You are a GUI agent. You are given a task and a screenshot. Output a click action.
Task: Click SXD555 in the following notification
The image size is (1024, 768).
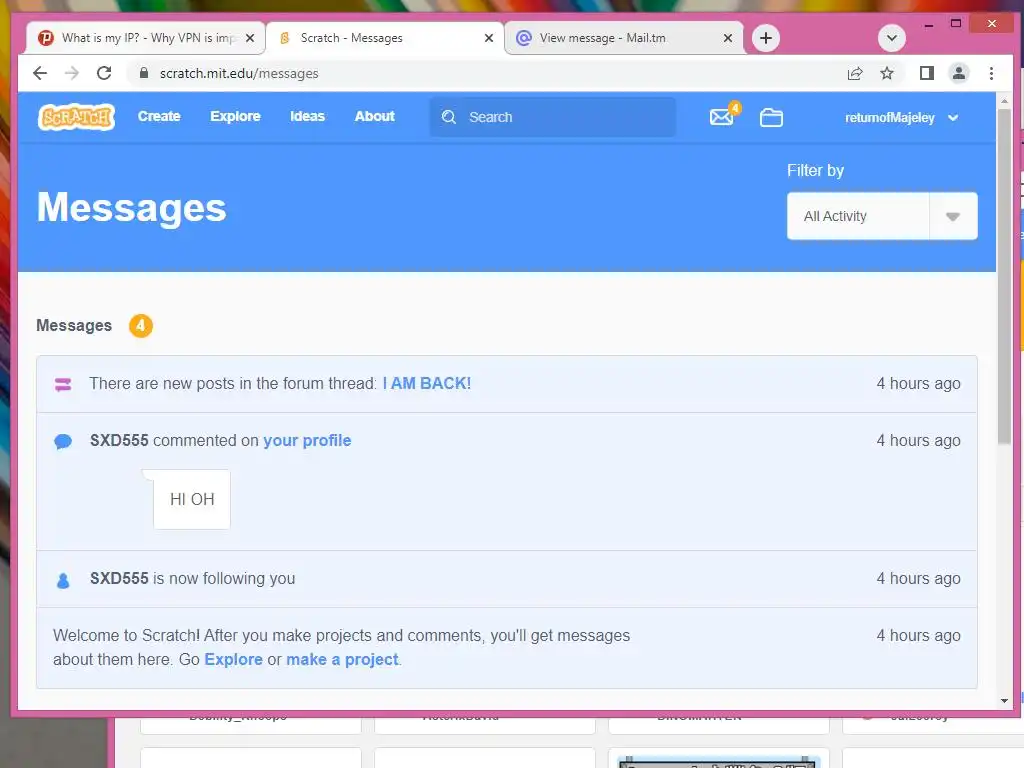pos(119,579)
